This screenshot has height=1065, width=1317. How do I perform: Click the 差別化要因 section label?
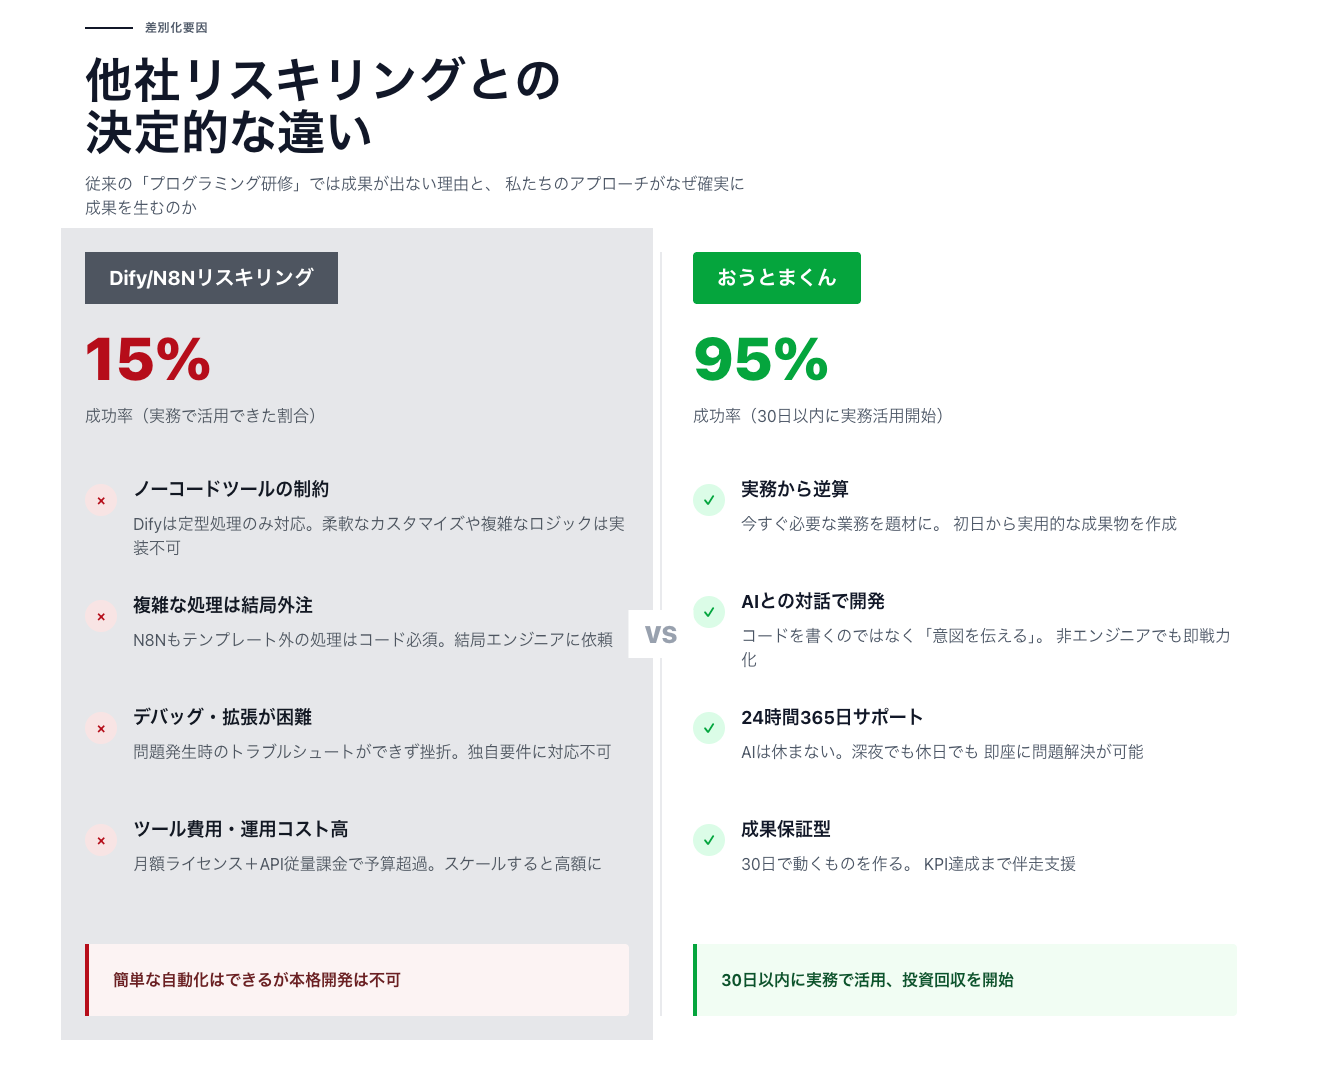(176, 28)
